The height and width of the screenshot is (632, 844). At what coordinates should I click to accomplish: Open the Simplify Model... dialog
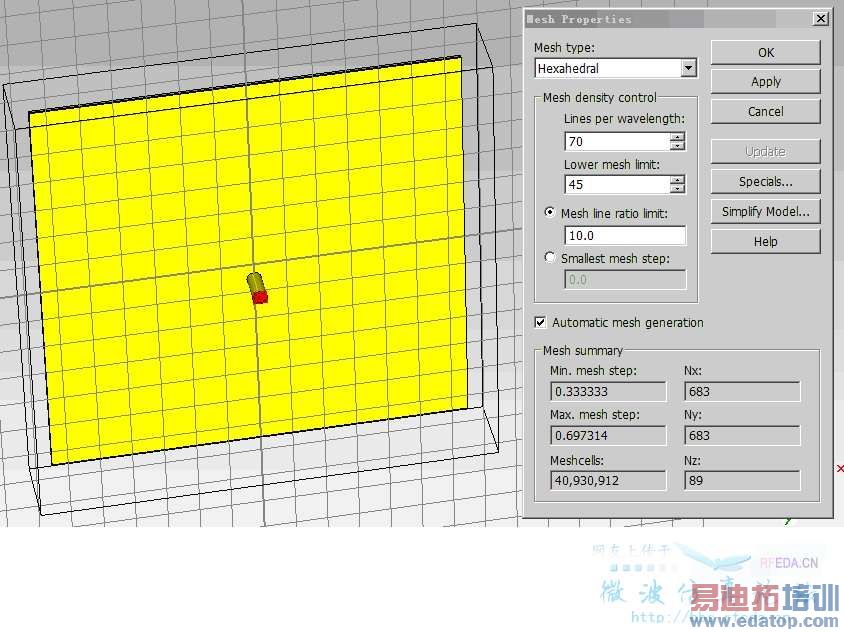(x=765, y=212)
